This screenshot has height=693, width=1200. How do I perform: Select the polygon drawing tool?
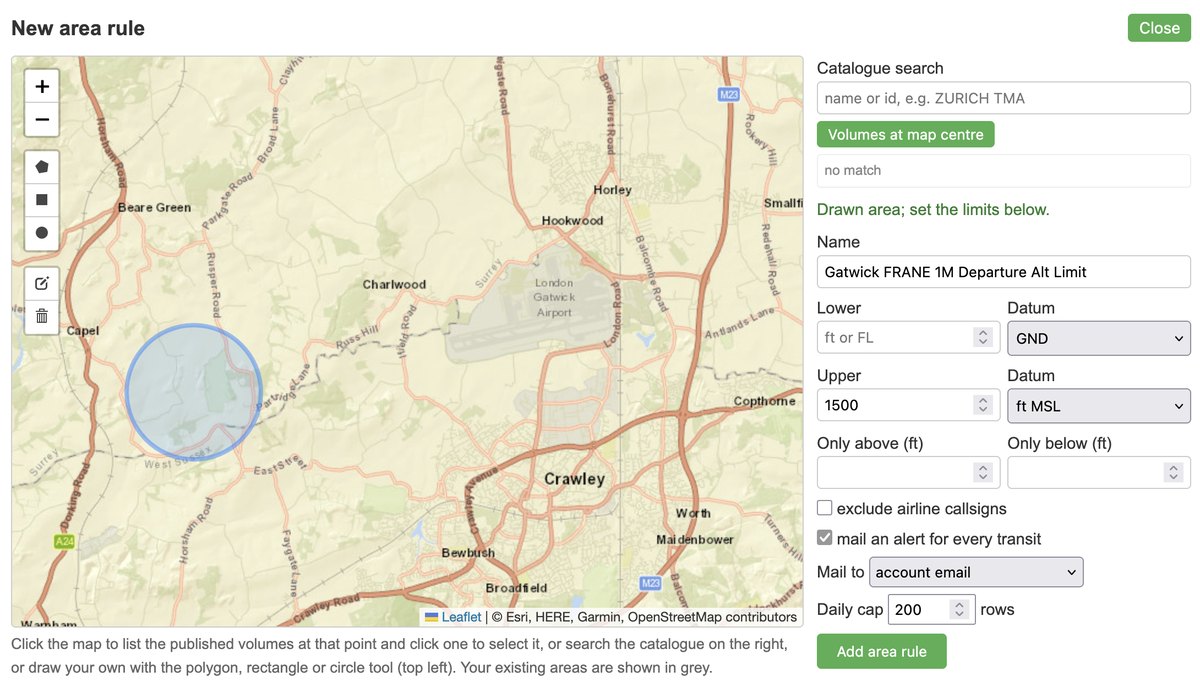42,166
